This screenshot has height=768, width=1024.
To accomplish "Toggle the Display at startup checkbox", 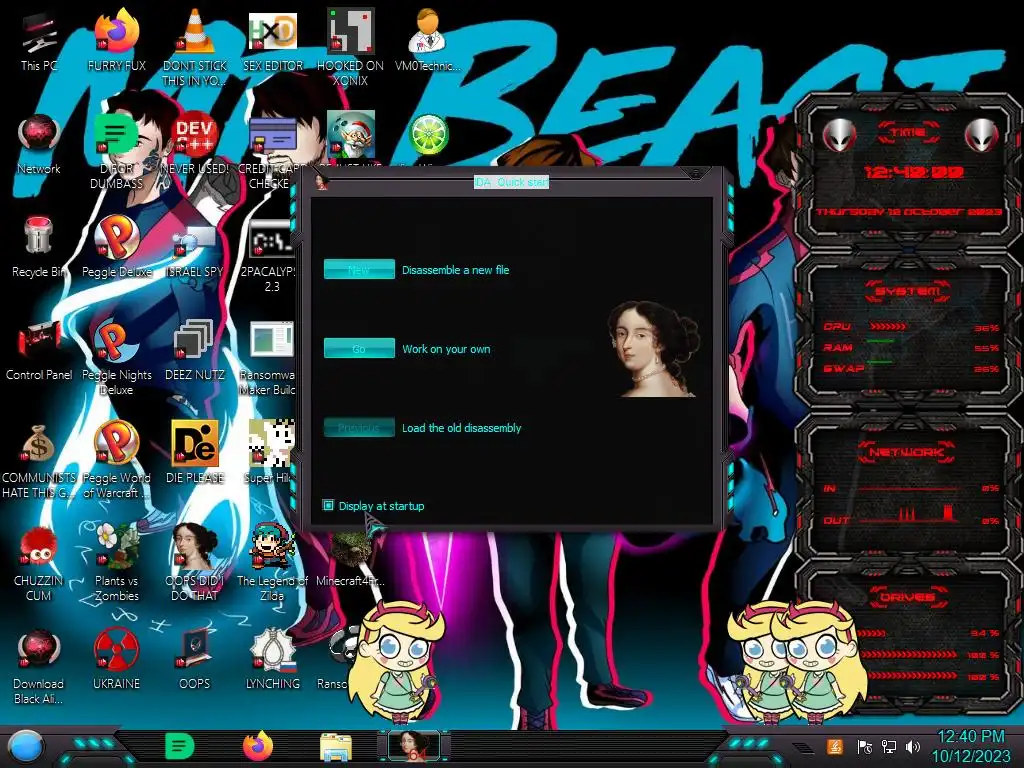I will point(328,505).
